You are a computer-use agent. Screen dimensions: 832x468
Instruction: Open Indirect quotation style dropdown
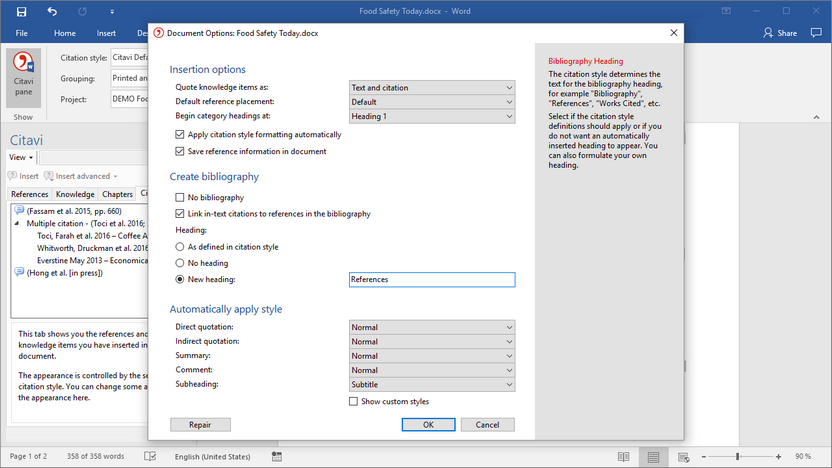432,342
